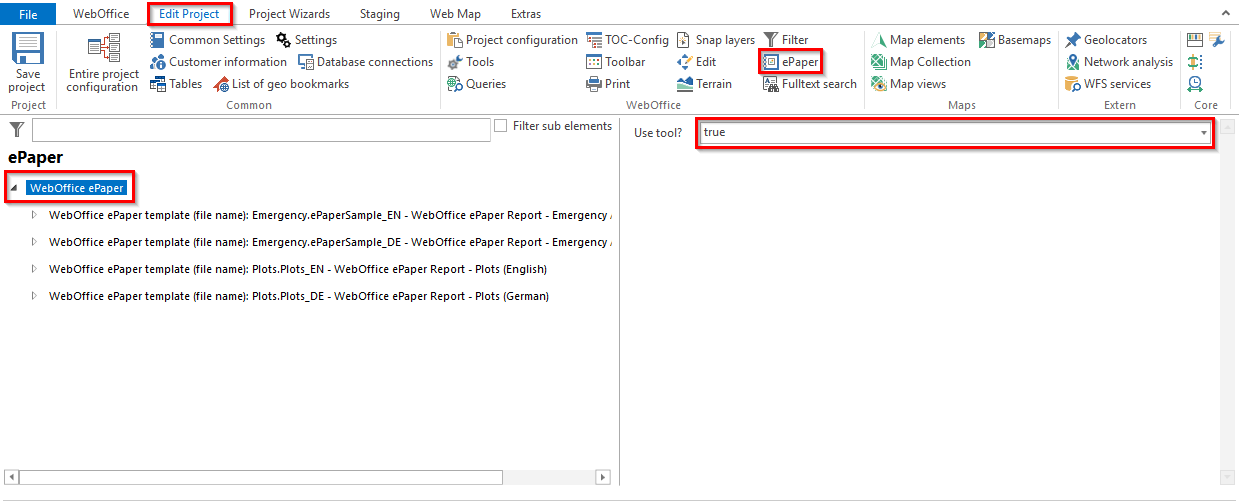Viewport: 1239px width, 502px height.
Task: Click the Save project button
Action: (x=28, y=63)
